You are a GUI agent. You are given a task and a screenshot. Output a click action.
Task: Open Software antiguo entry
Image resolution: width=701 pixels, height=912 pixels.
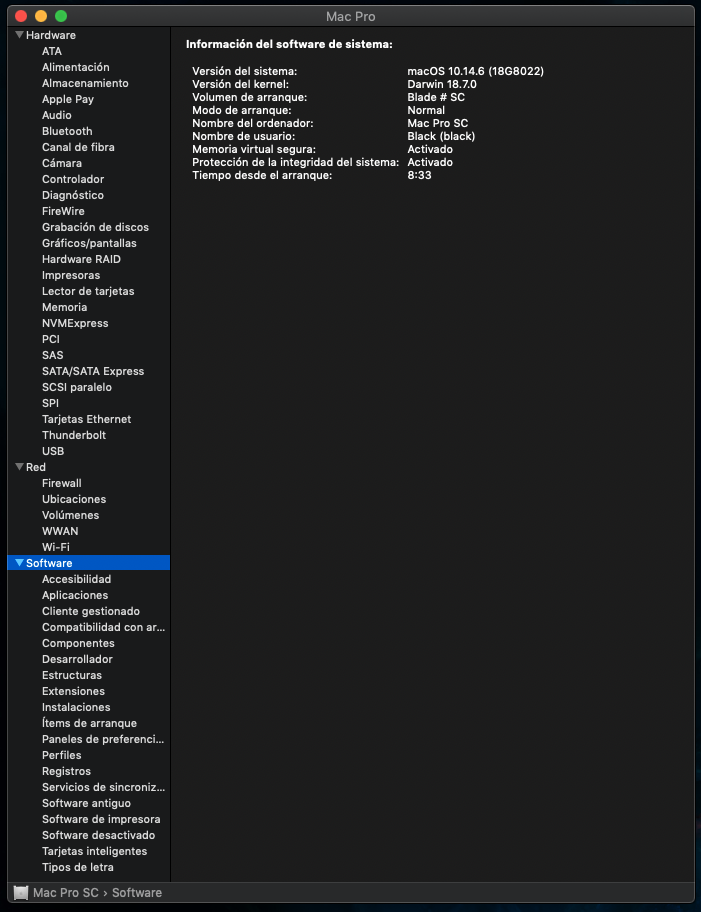tap(86, 803)
